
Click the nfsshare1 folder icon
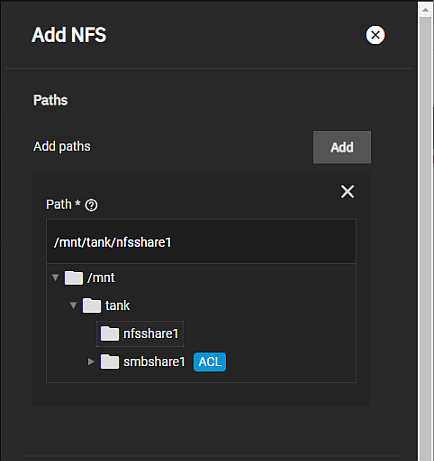[x=110, y=333]
